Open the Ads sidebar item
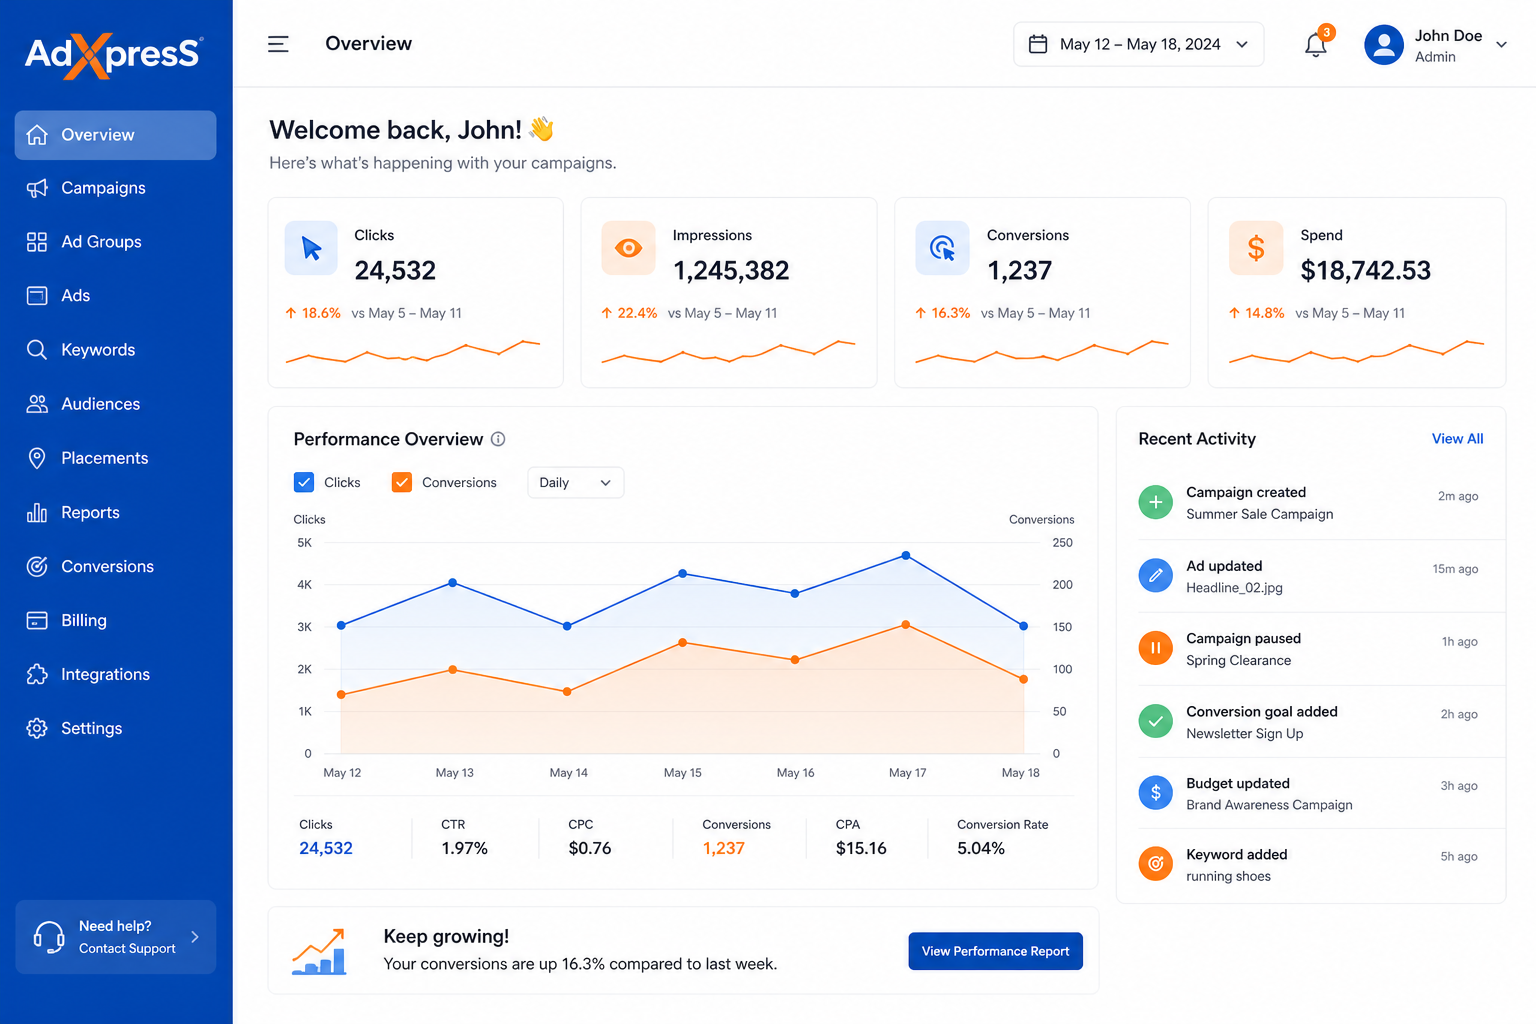This screenshot has width=1536, height=1024. [115, 296]
